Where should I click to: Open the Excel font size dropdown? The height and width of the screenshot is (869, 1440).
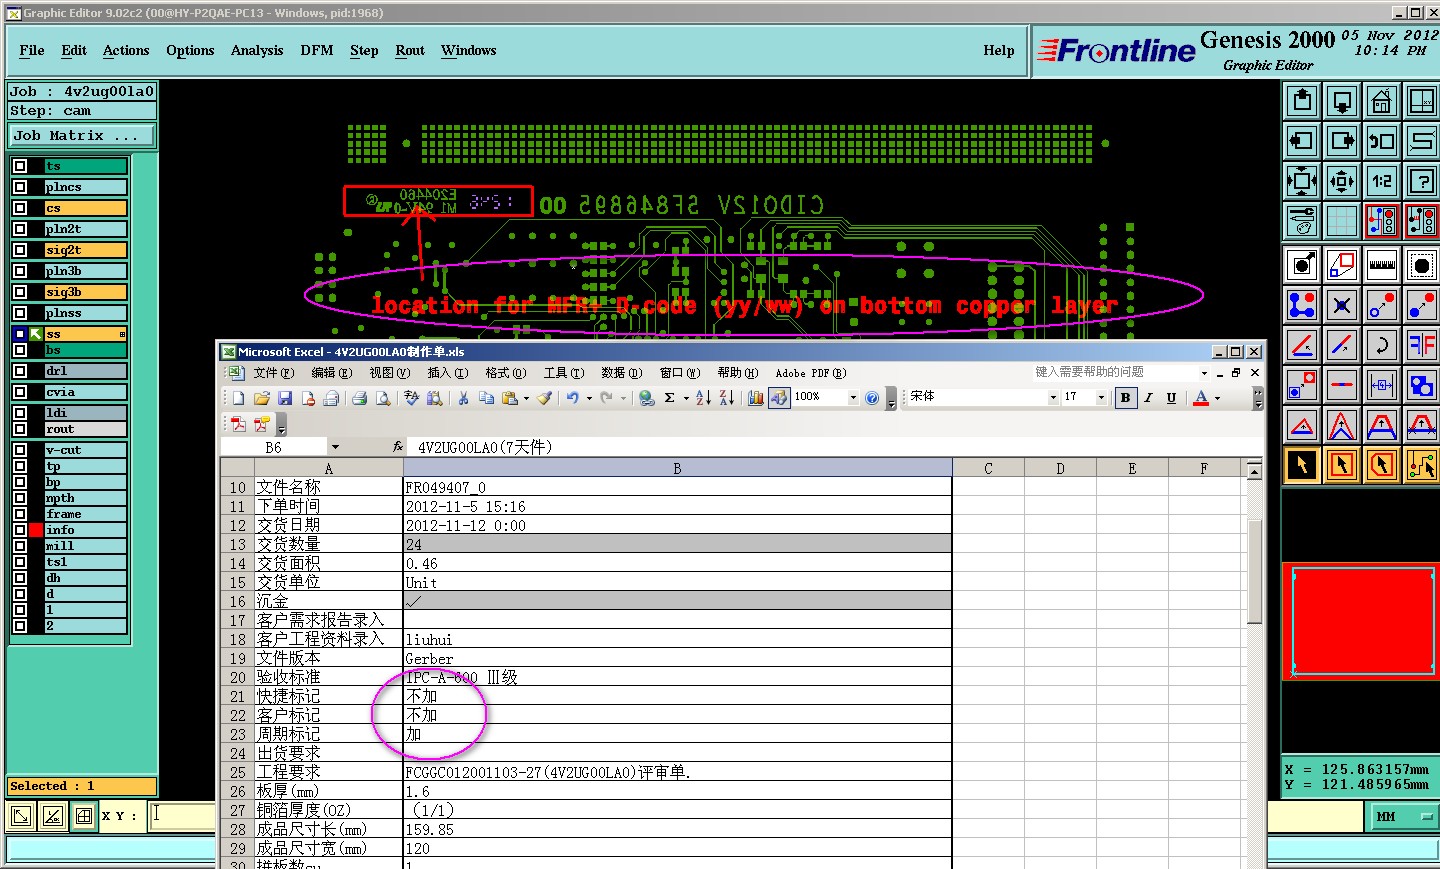[x=1101, y=398]
